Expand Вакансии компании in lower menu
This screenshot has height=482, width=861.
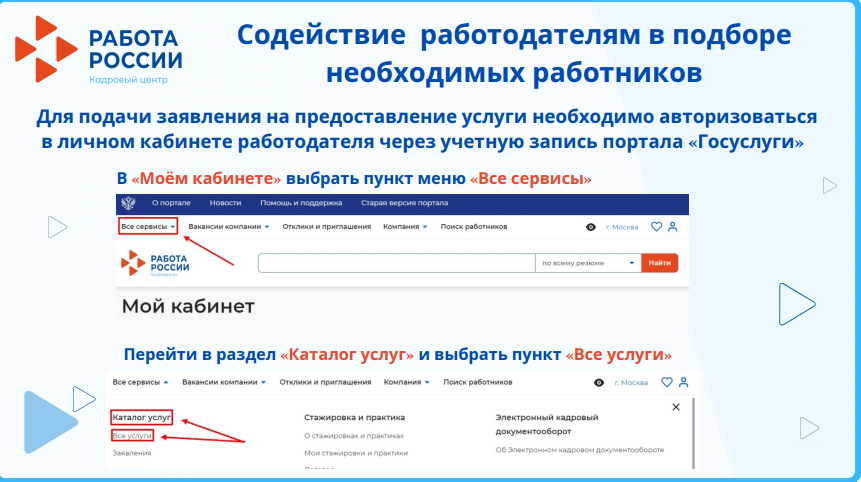[x=224, y=382]
